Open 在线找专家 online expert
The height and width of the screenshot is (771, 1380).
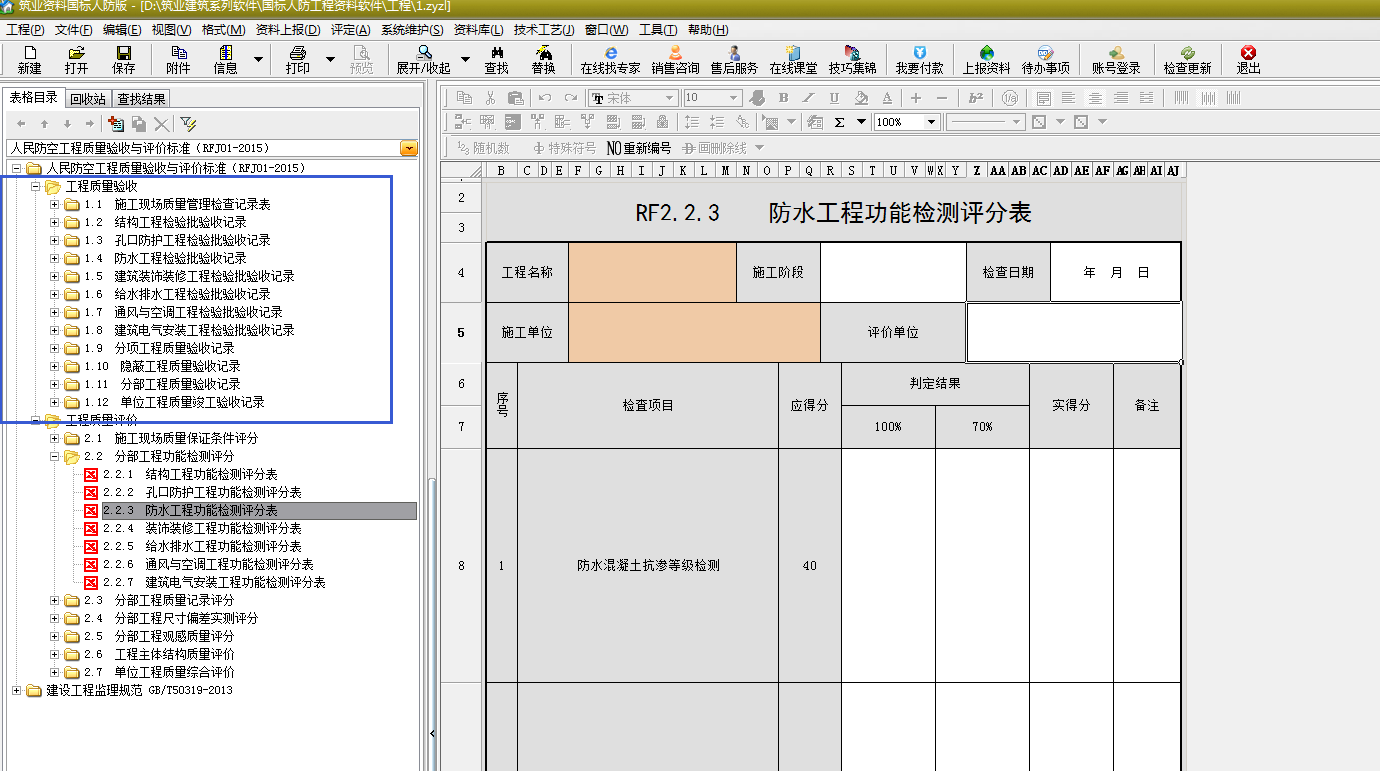[x=610, y=60]
